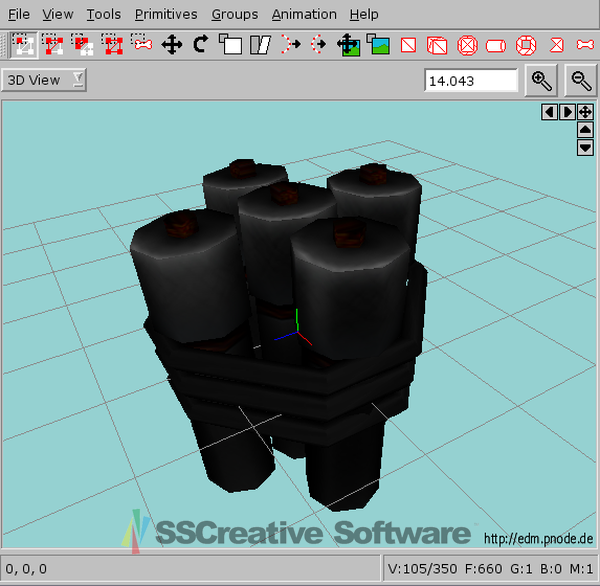
Task: Open the Animation menu
Action: click(x=304, y=15)
